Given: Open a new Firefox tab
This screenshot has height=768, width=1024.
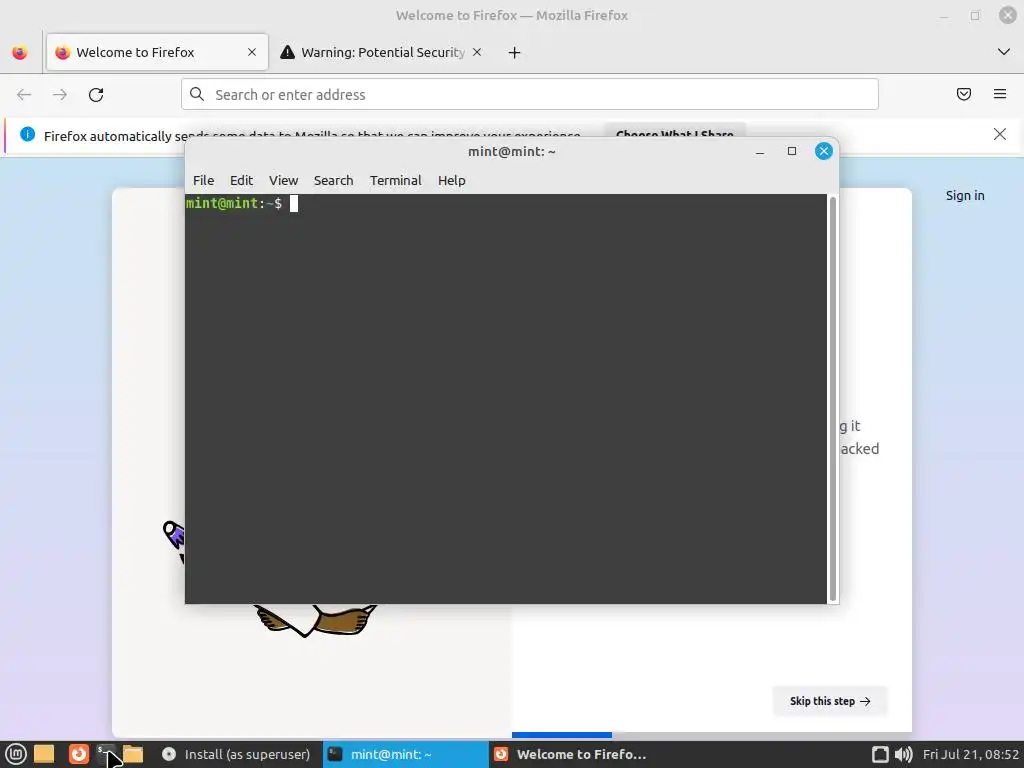Looking at the screenshot, I should coord(514,53).
